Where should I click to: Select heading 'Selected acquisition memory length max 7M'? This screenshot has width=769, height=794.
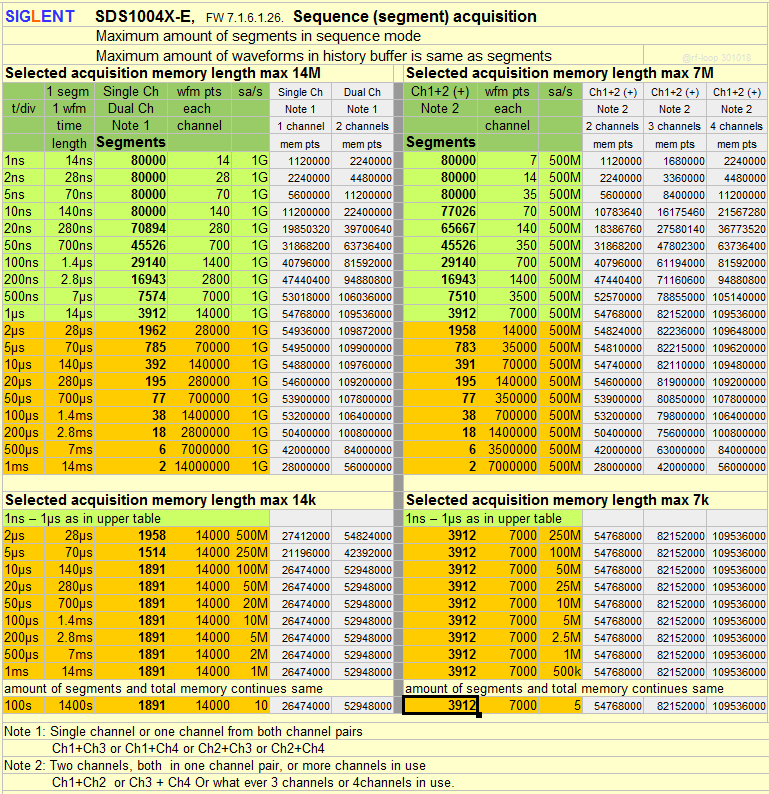coord(559,73)
